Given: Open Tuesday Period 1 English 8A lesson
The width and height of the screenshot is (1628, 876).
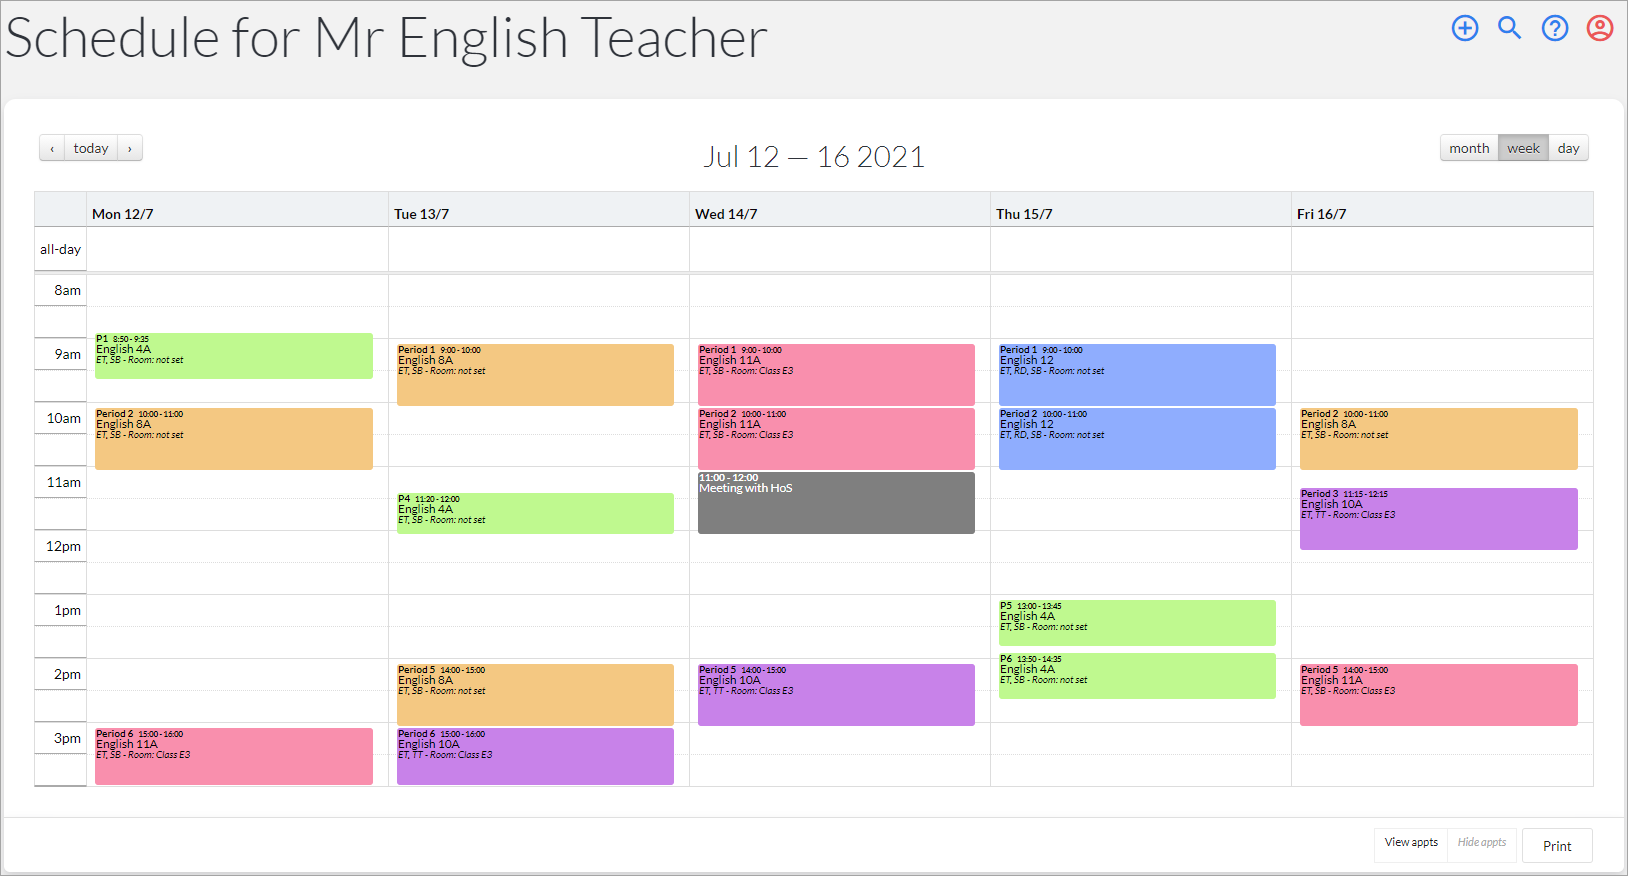Looking at the screenshot, I should (535, 375).
